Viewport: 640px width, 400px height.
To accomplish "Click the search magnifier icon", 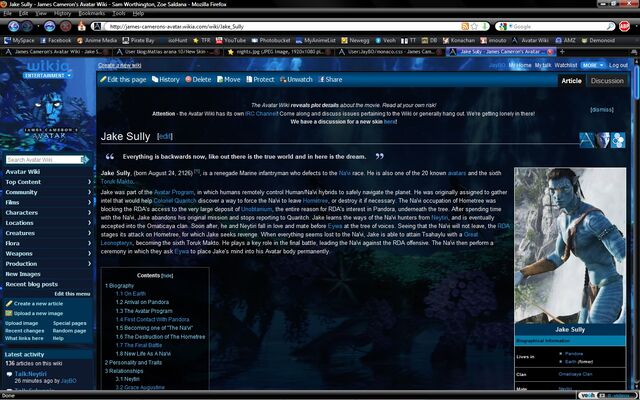I will [610, 27].
